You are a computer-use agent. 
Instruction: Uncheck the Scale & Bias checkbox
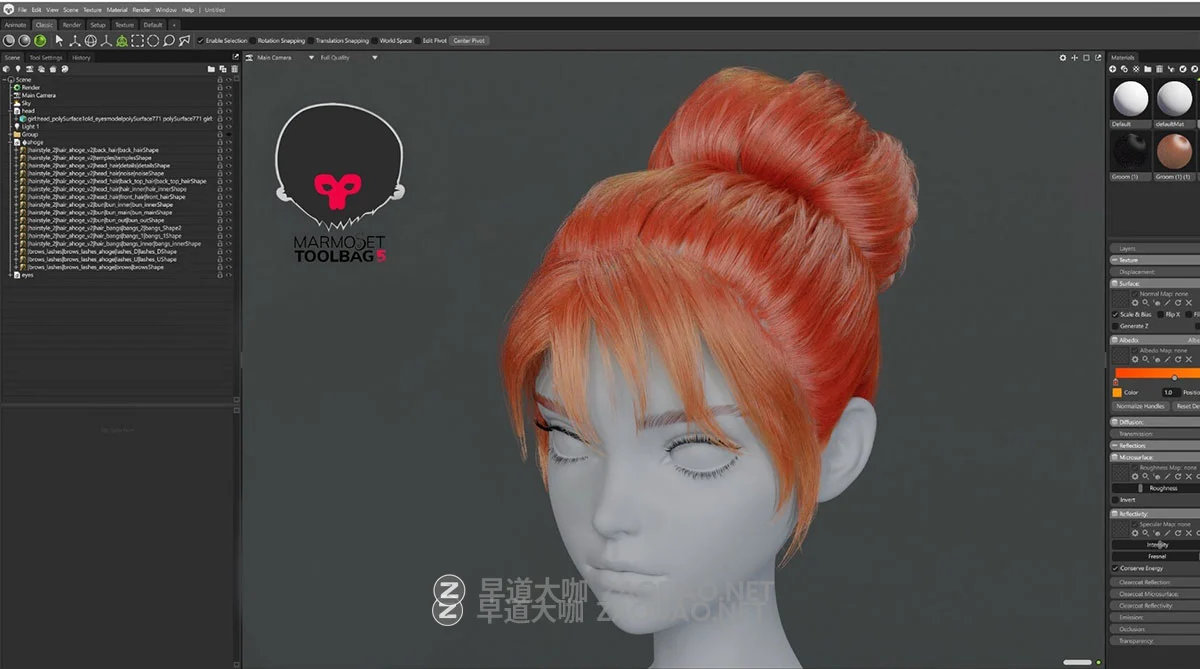[x=1117, y=313]
